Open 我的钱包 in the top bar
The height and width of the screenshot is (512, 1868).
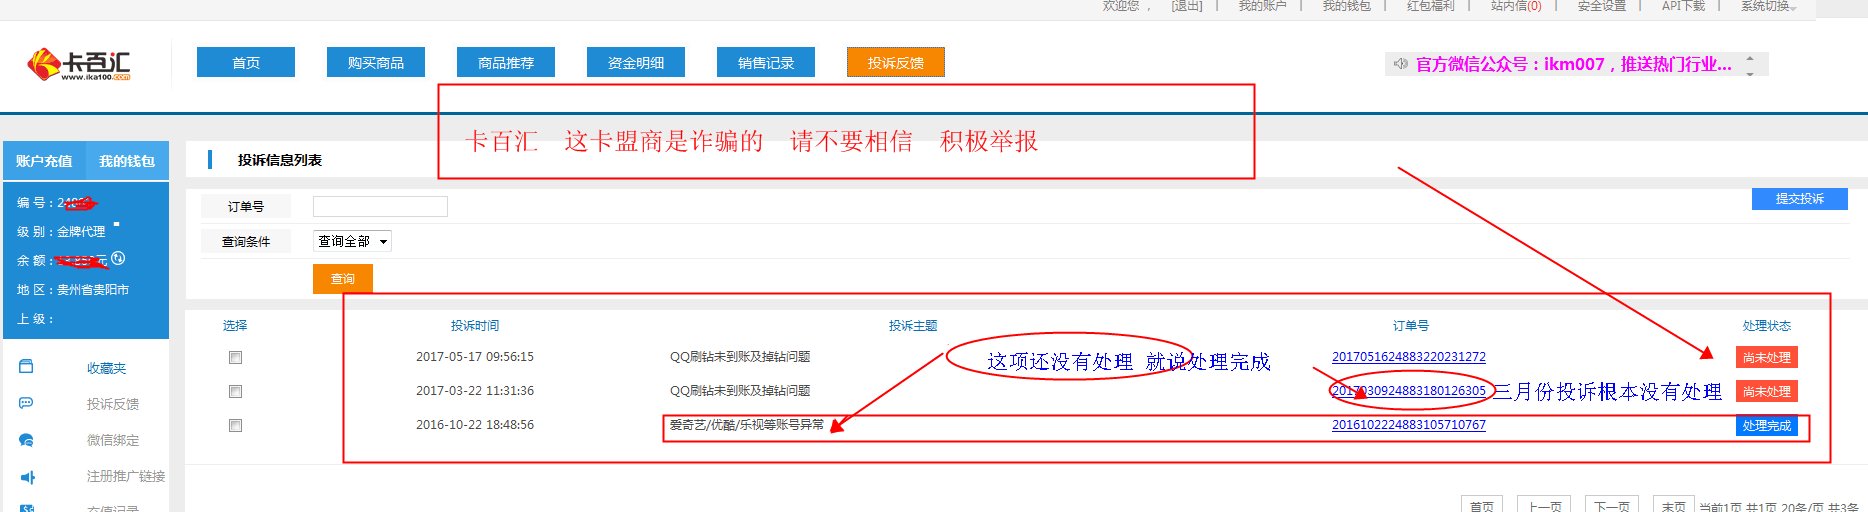[x=1346, y=6]
